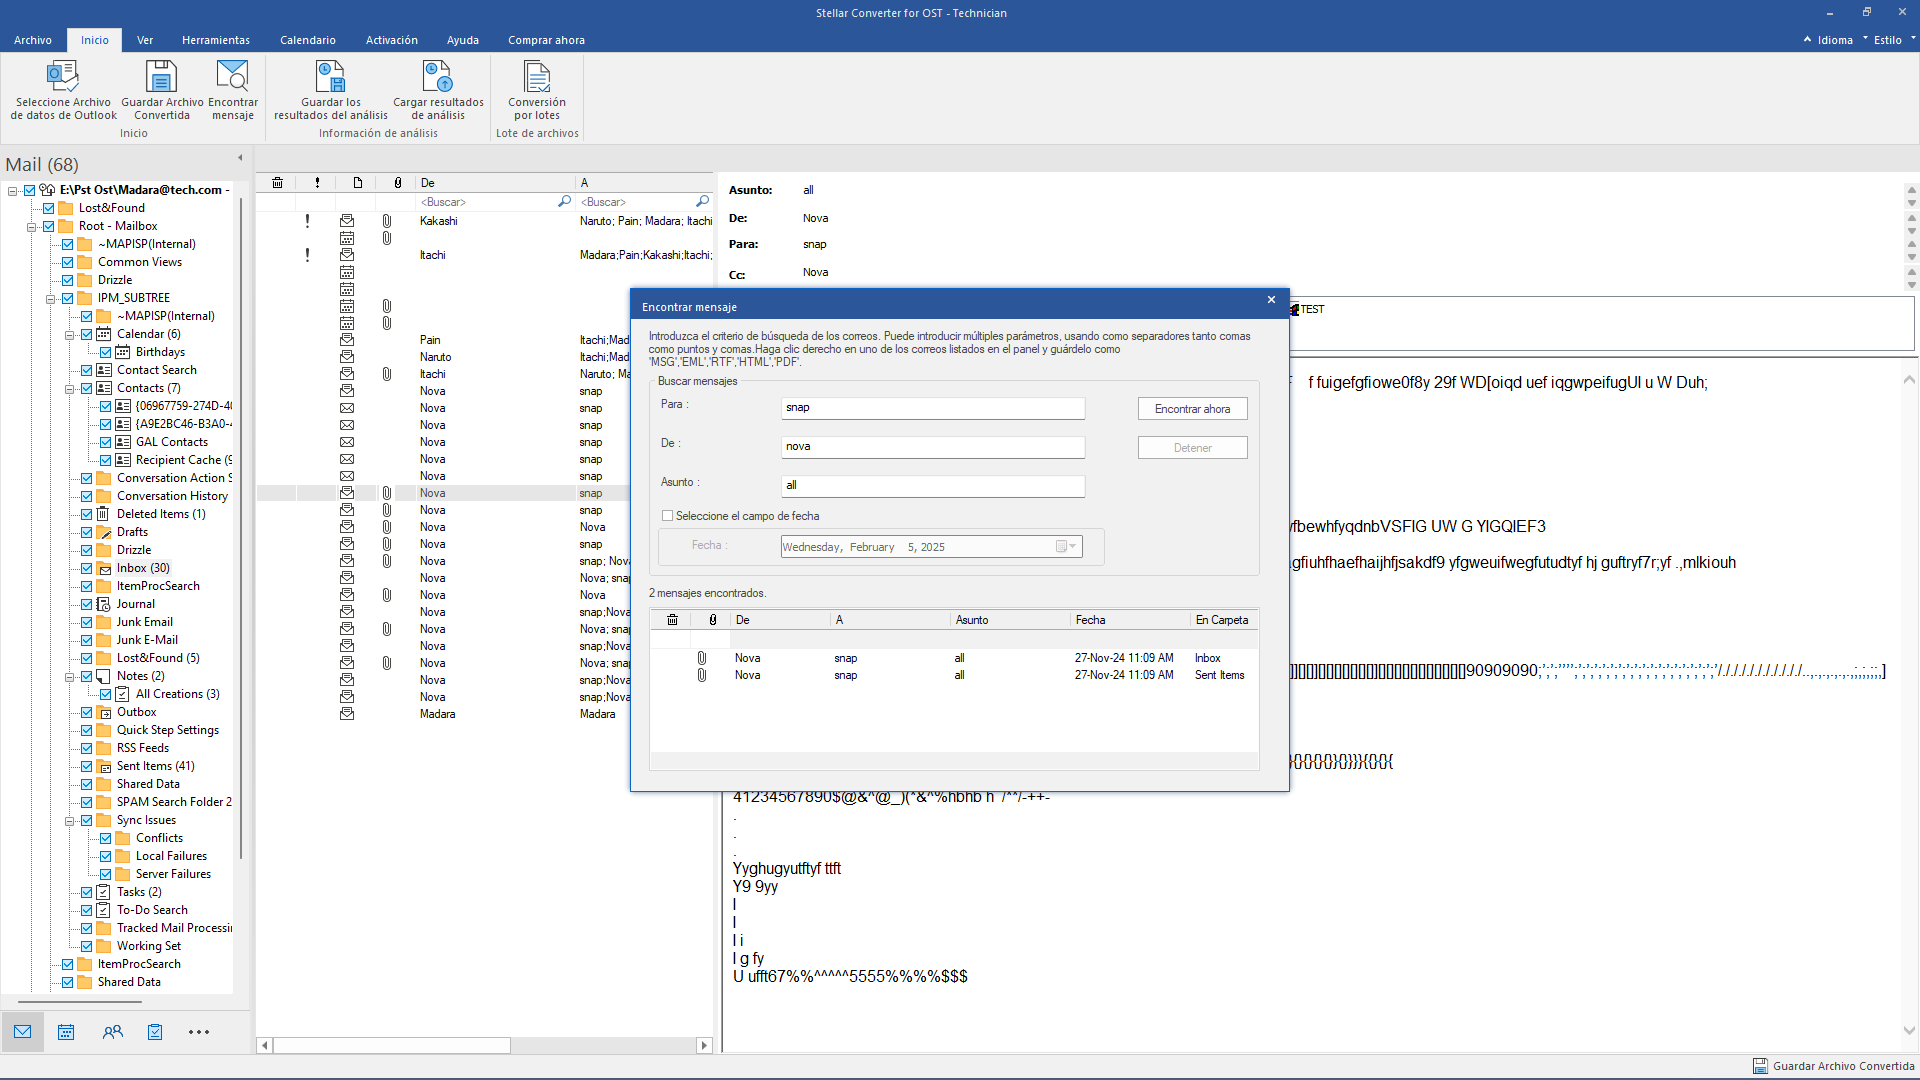Switch to Mail view icon at bottom
This screenshot has width=1920, height=1080.
click(x=22, y=1032)
